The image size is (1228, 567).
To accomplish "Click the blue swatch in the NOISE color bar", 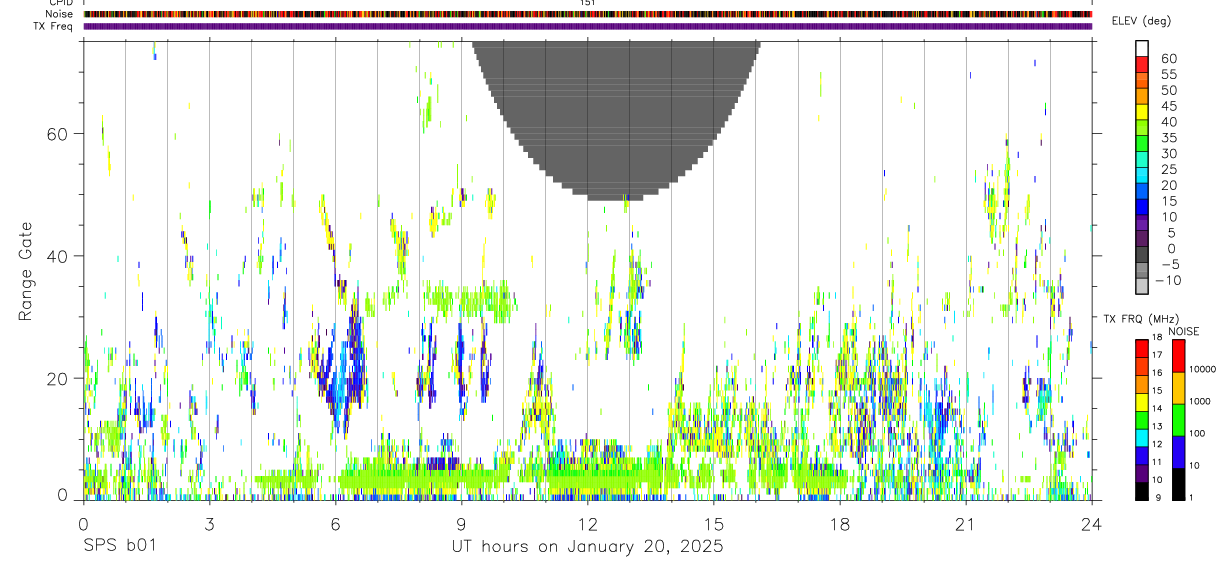I will coord(1179,452).
